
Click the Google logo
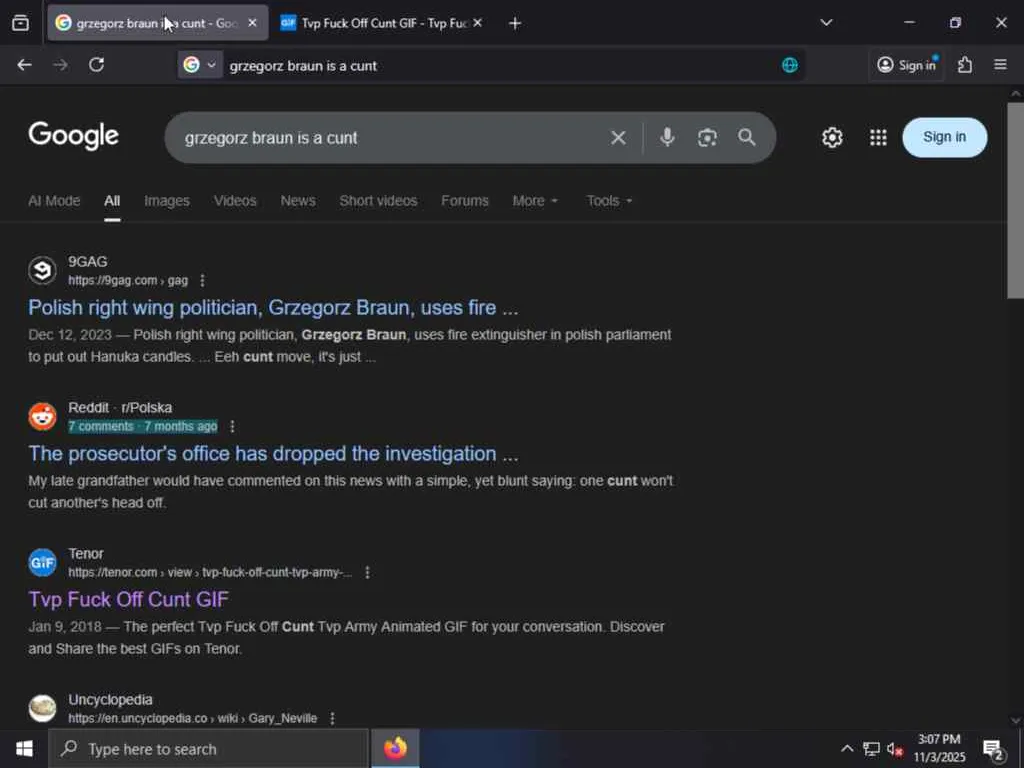pos(73,136)
